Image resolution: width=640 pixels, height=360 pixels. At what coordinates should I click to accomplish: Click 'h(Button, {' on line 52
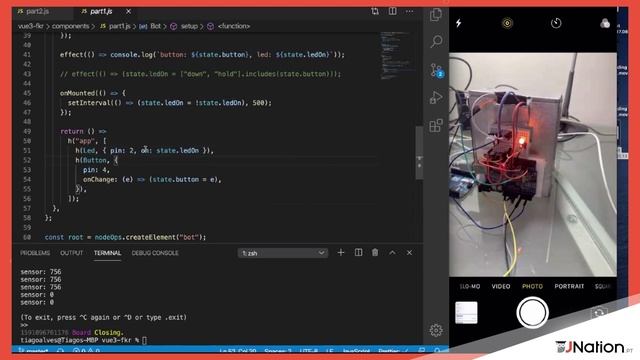click(x=96, y=160)
